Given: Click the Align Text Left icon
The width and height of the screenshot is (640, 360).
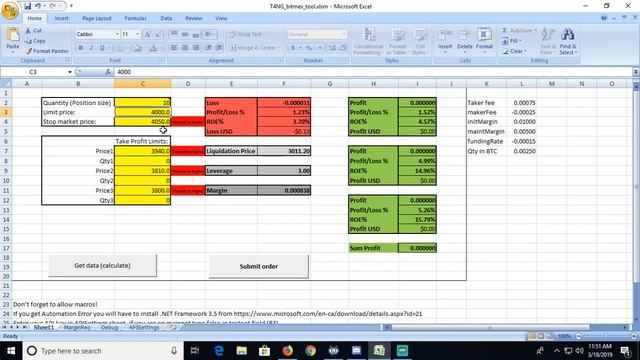Looking at the screenshot, I should pyautogui.click(x=174, y=48).
